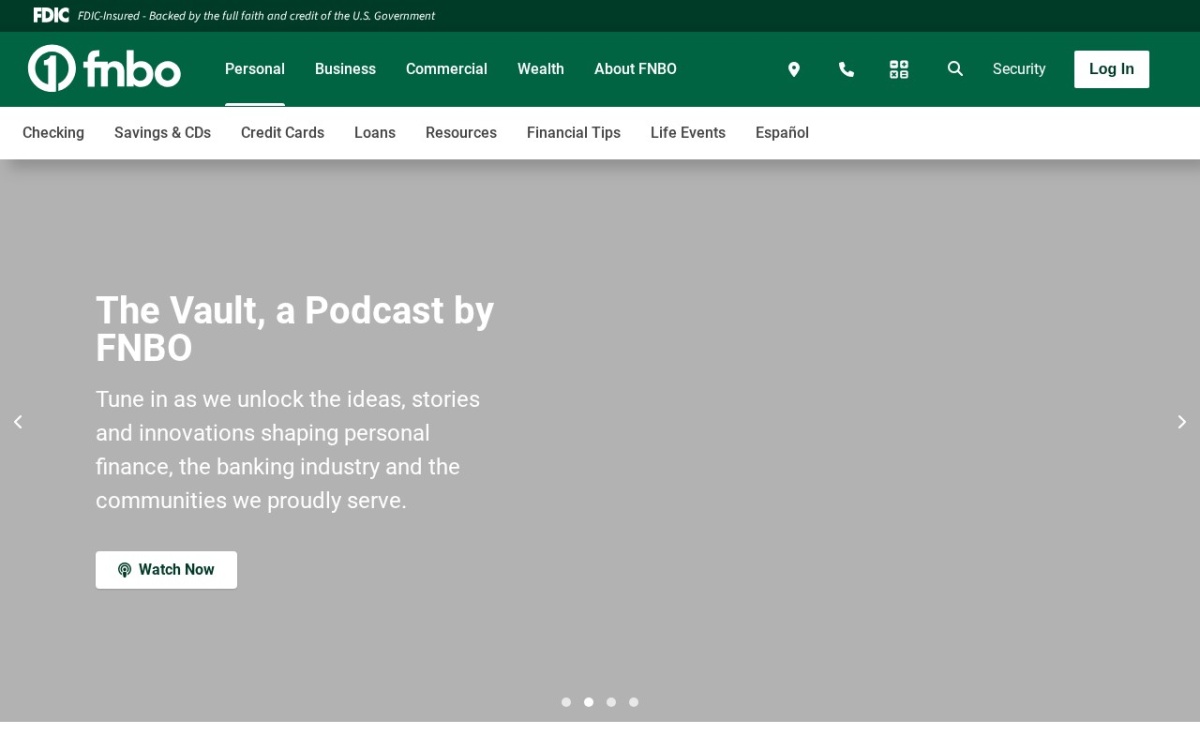Expand the Credit Cards menu
This screenshot has width=1200, height=750.
tap(282, 133)
